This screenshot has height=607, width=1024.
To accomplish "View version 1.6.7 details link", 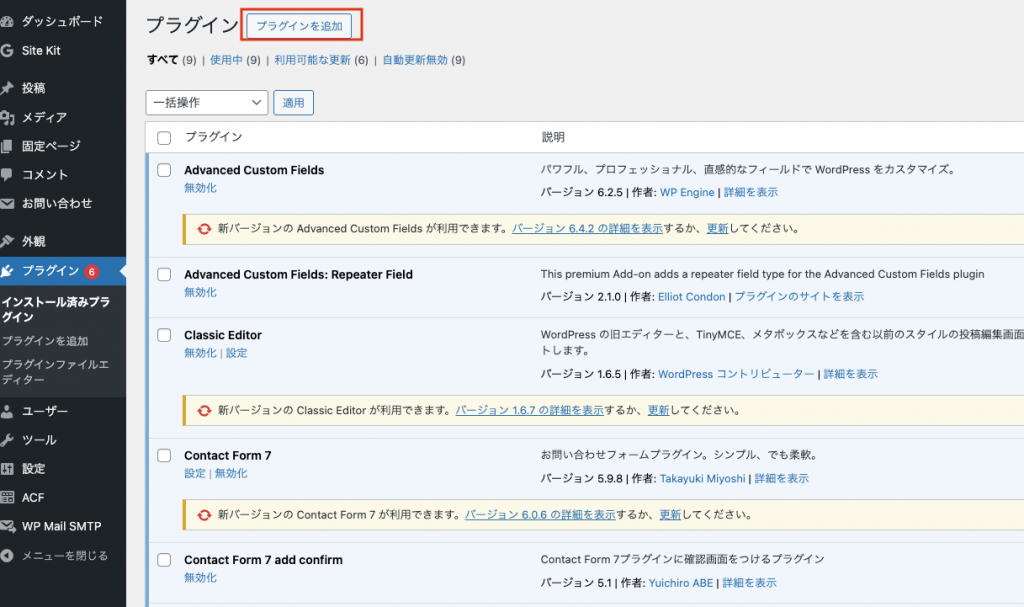I will click(x=530, y=410).
